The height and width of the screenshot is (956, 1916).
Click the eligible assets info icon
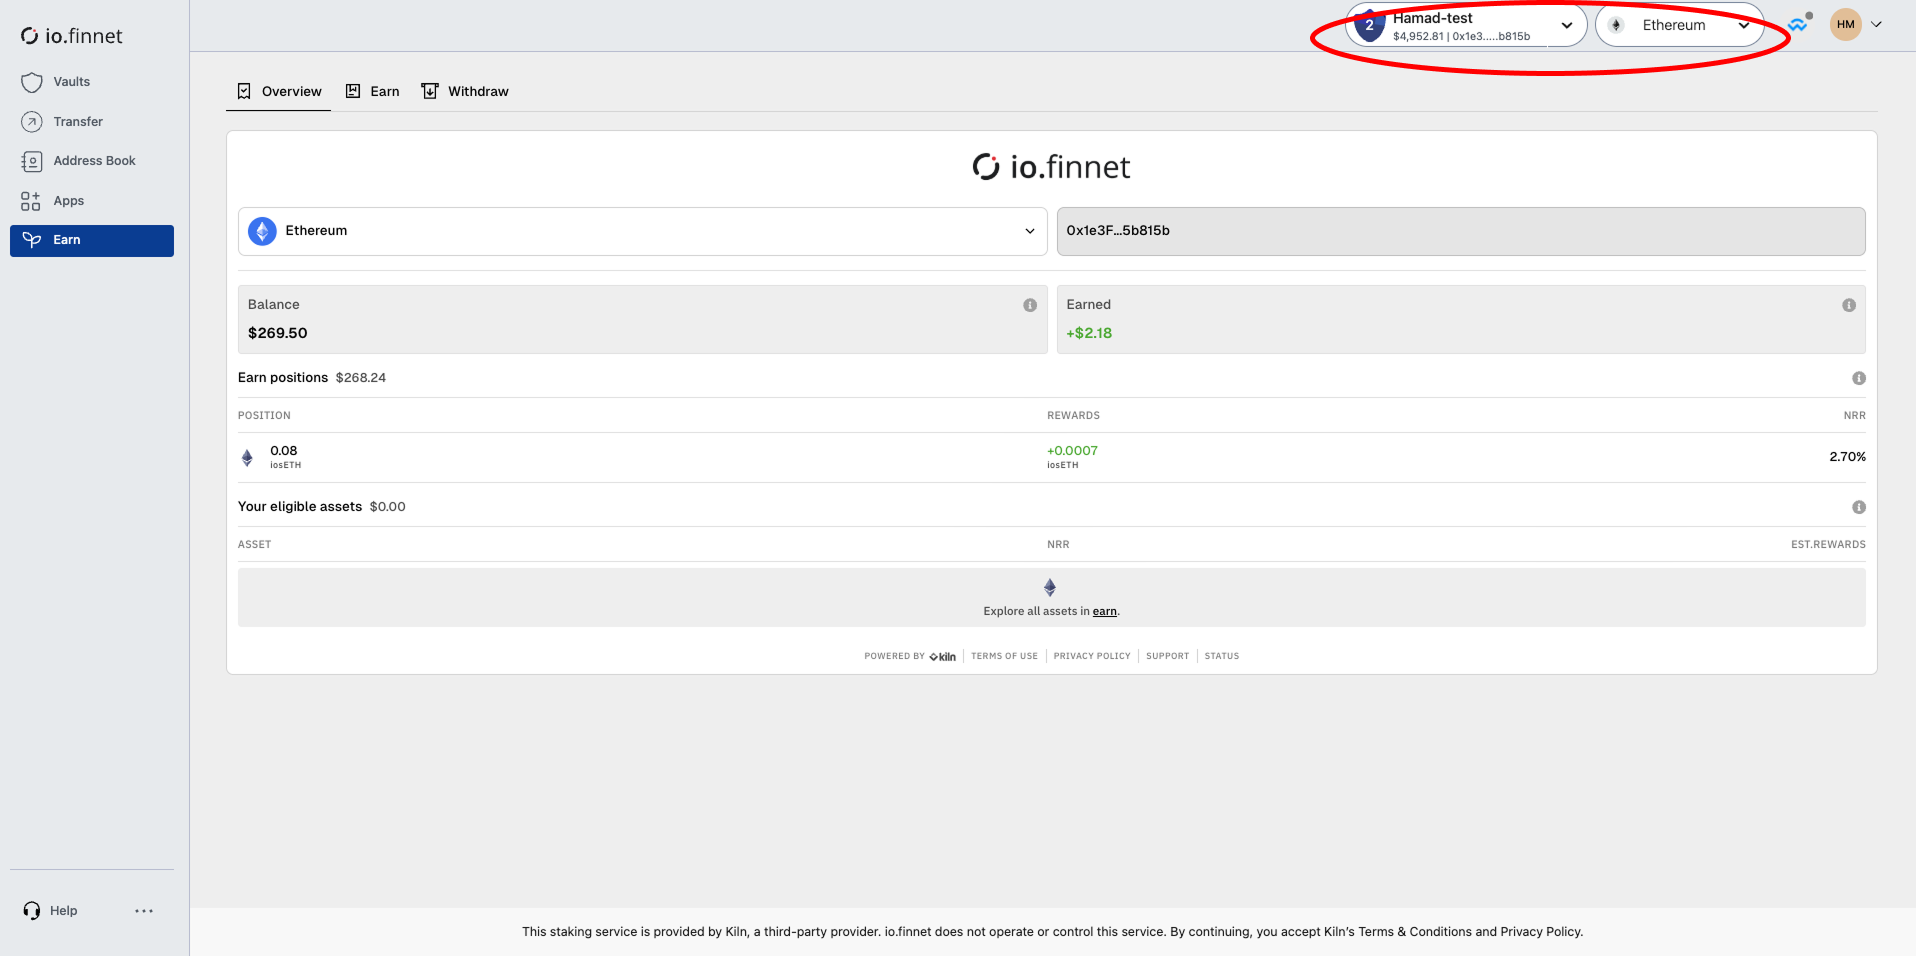click(x=1859, y=507)
